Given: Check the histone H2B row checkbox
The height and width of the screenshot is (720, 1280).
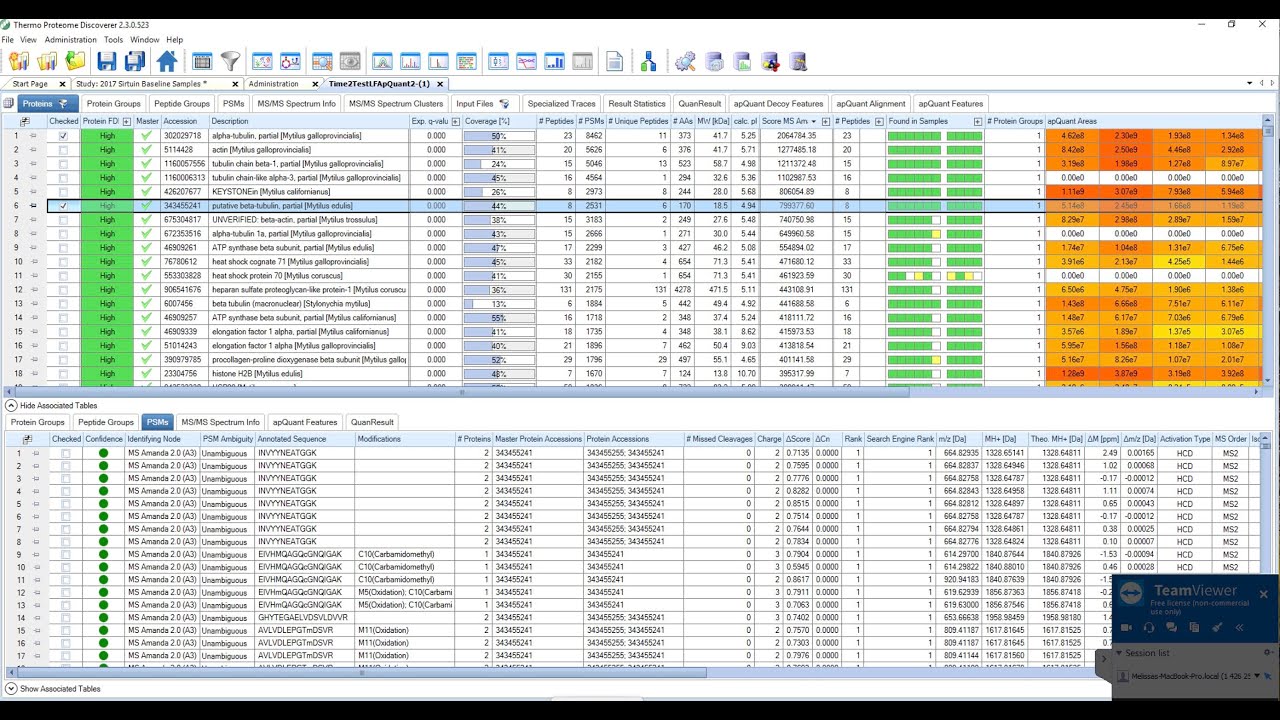Looking at the screenshot, I should tap(64, 373).
